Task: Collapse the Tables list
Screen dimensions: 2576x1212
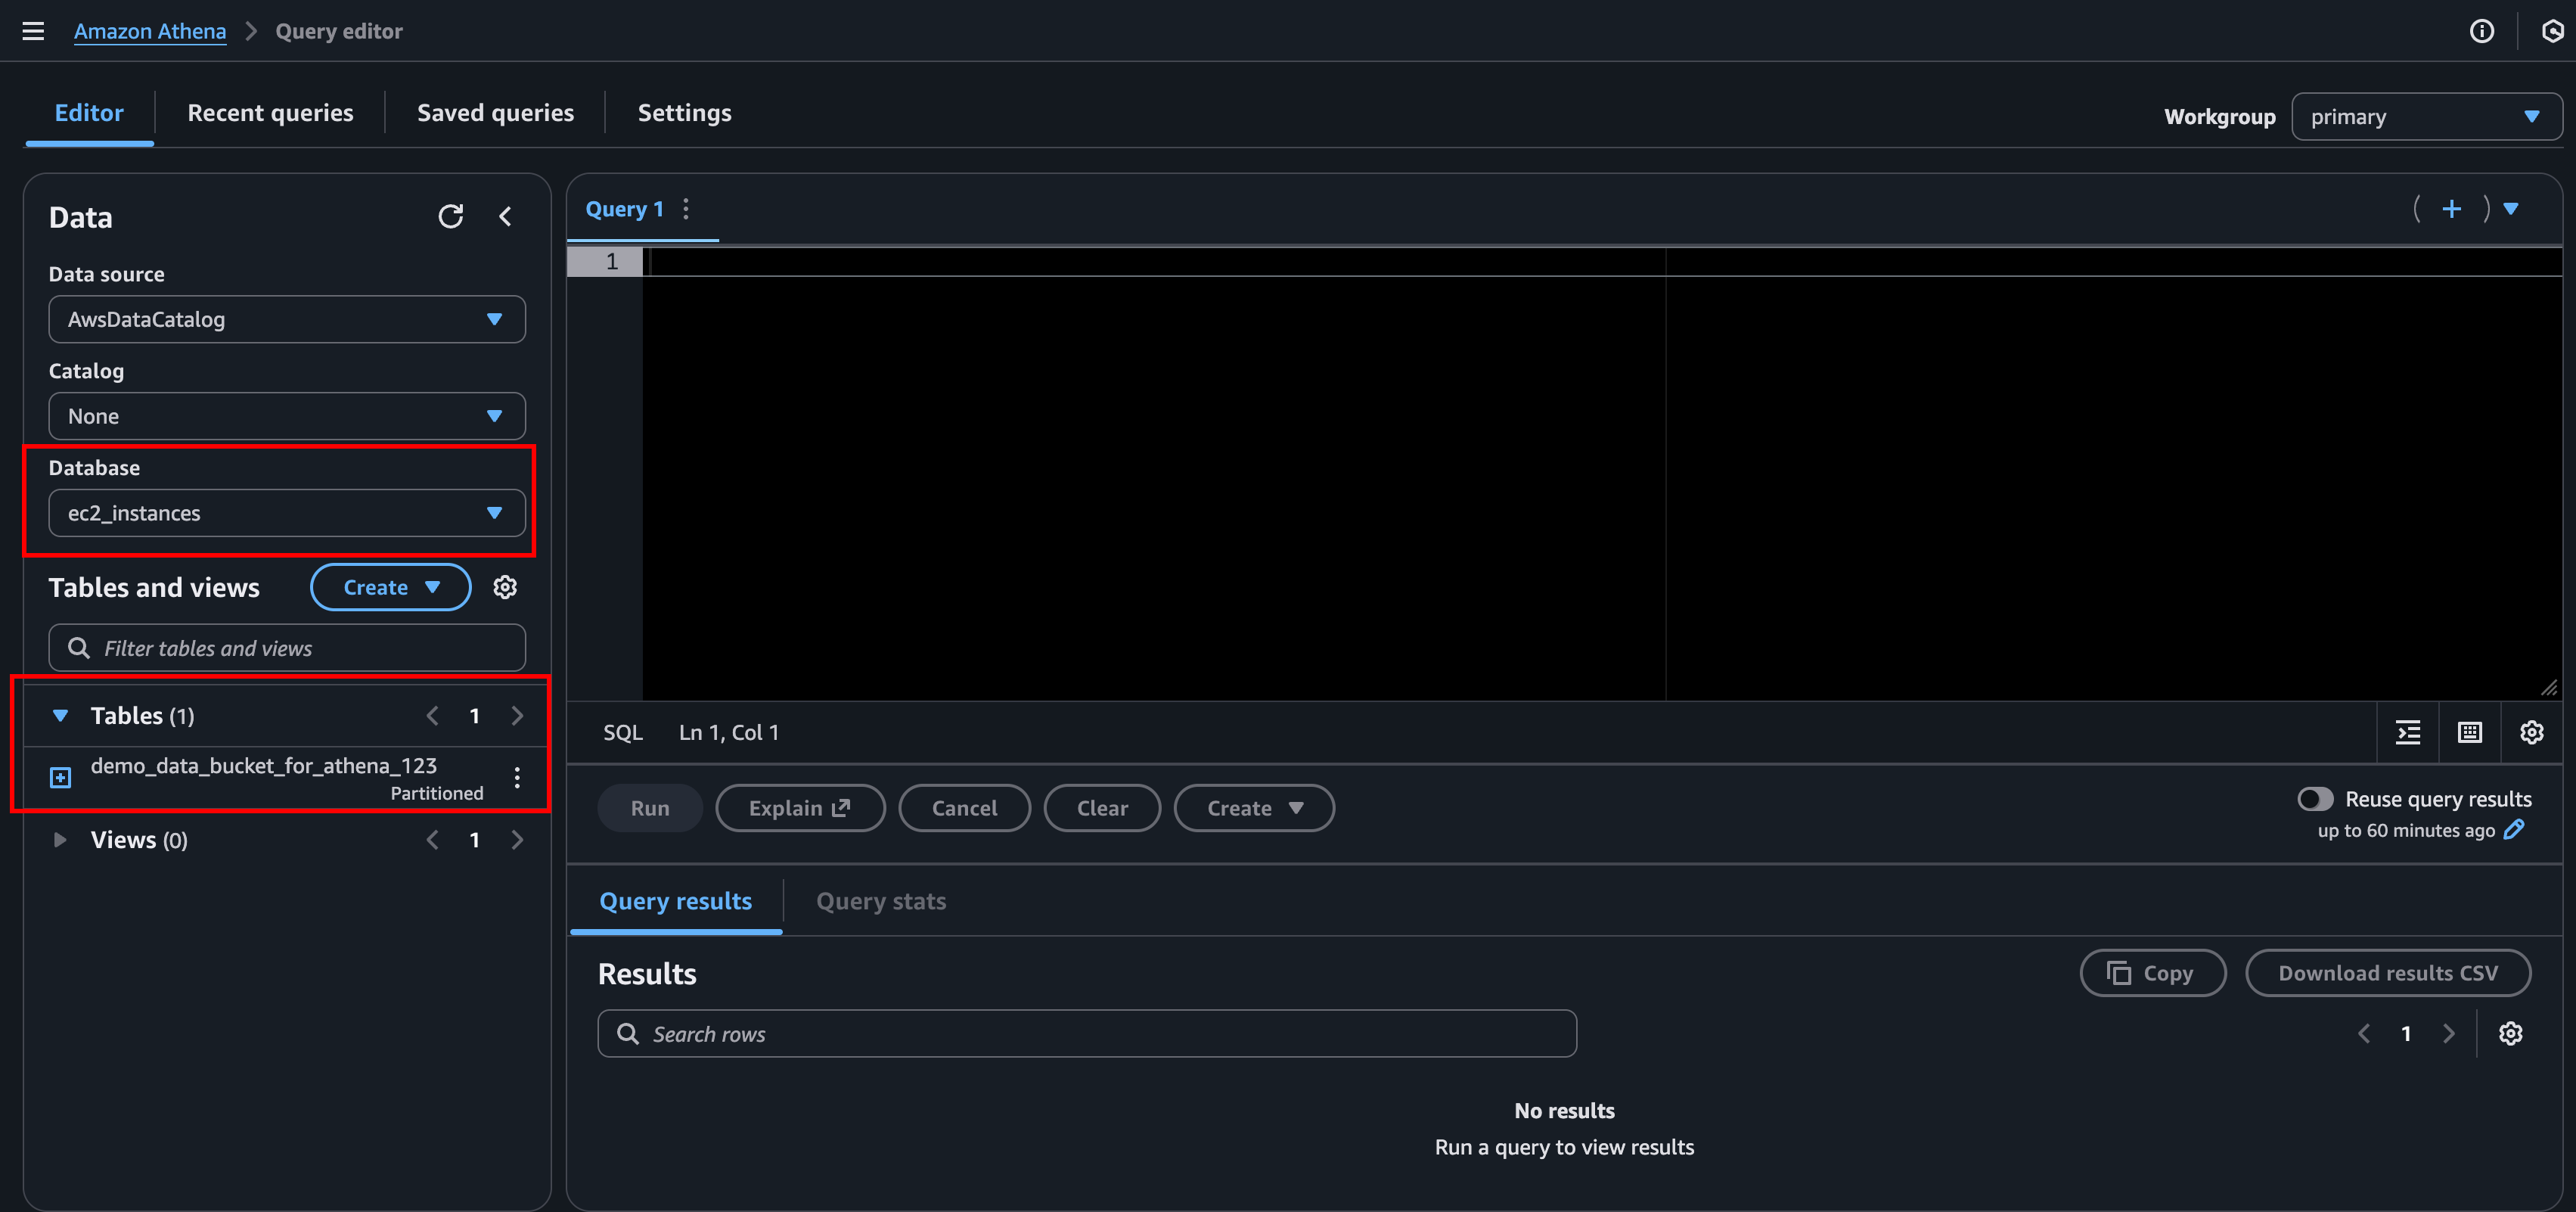Action: 60,716
